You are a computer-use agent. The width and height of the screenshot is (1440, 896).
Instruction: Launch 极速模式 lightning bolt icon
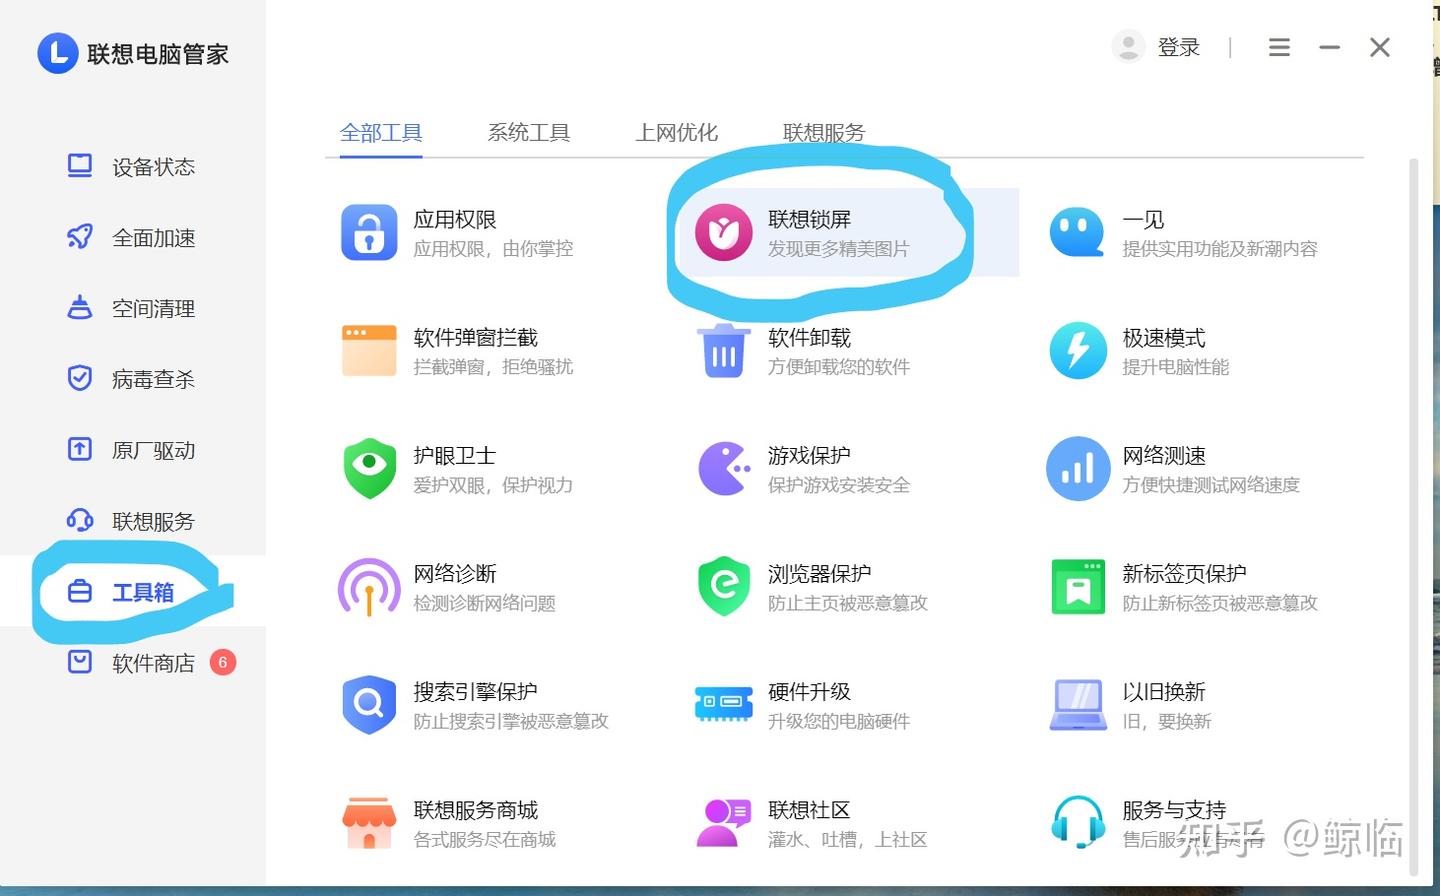(1078, 350)
